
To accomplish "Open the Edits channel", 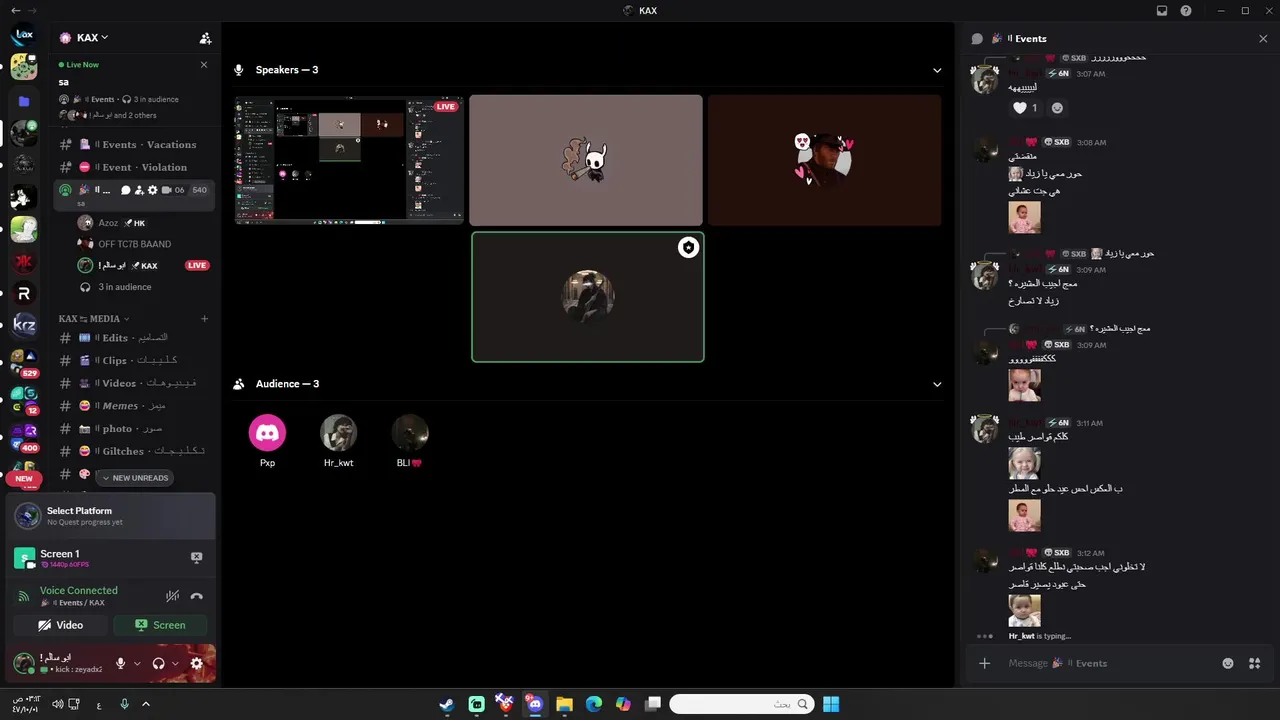I will (135, 338).
